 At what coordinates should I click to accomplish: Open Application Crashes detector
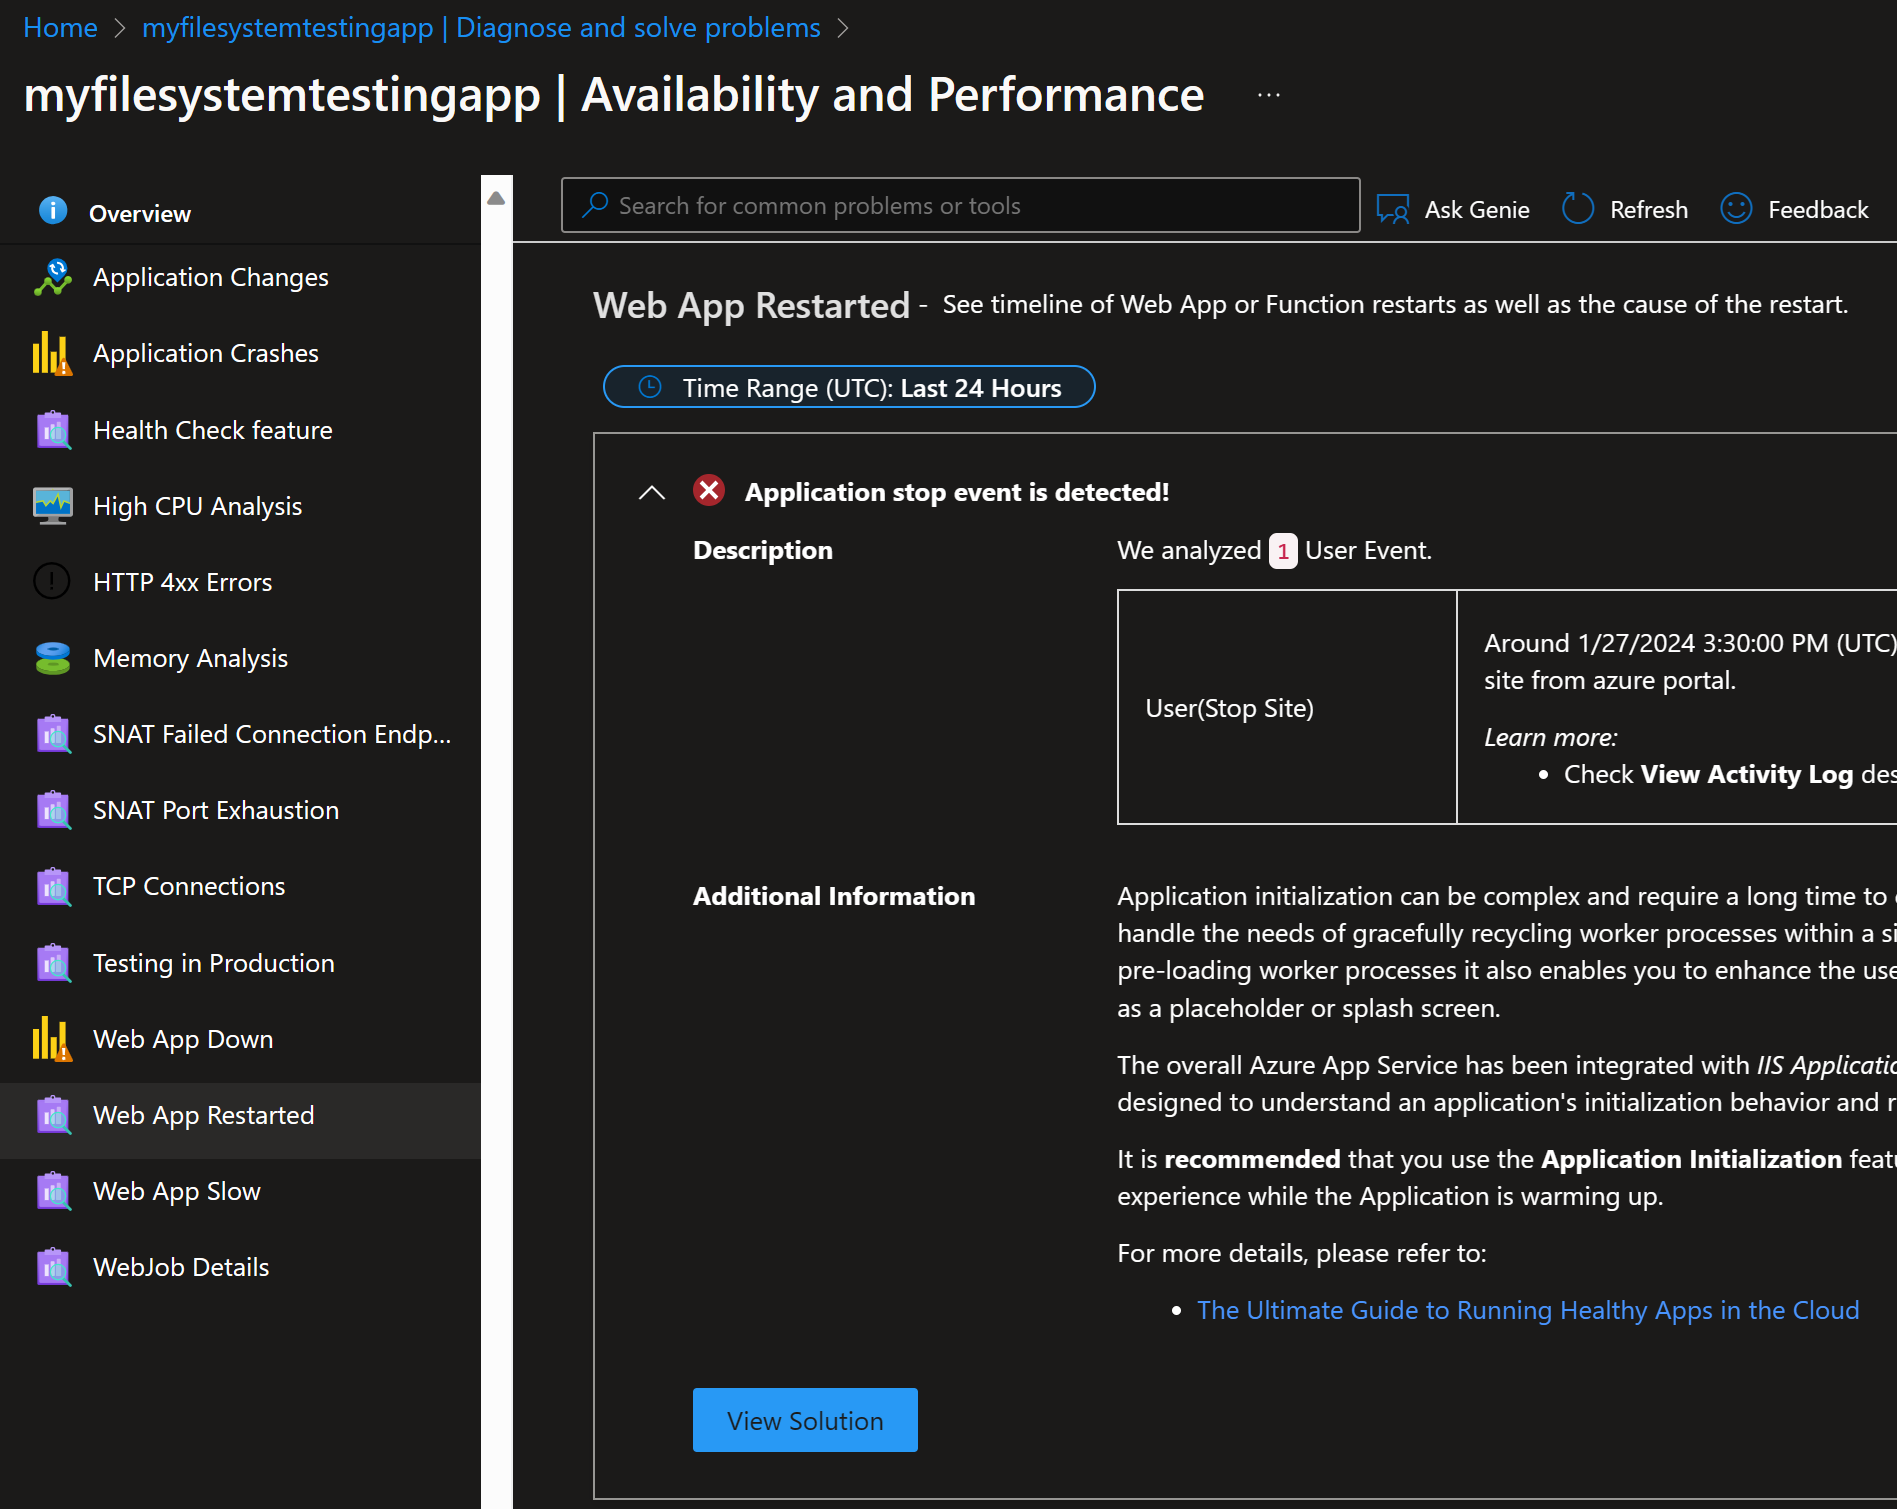click(240, 354)
